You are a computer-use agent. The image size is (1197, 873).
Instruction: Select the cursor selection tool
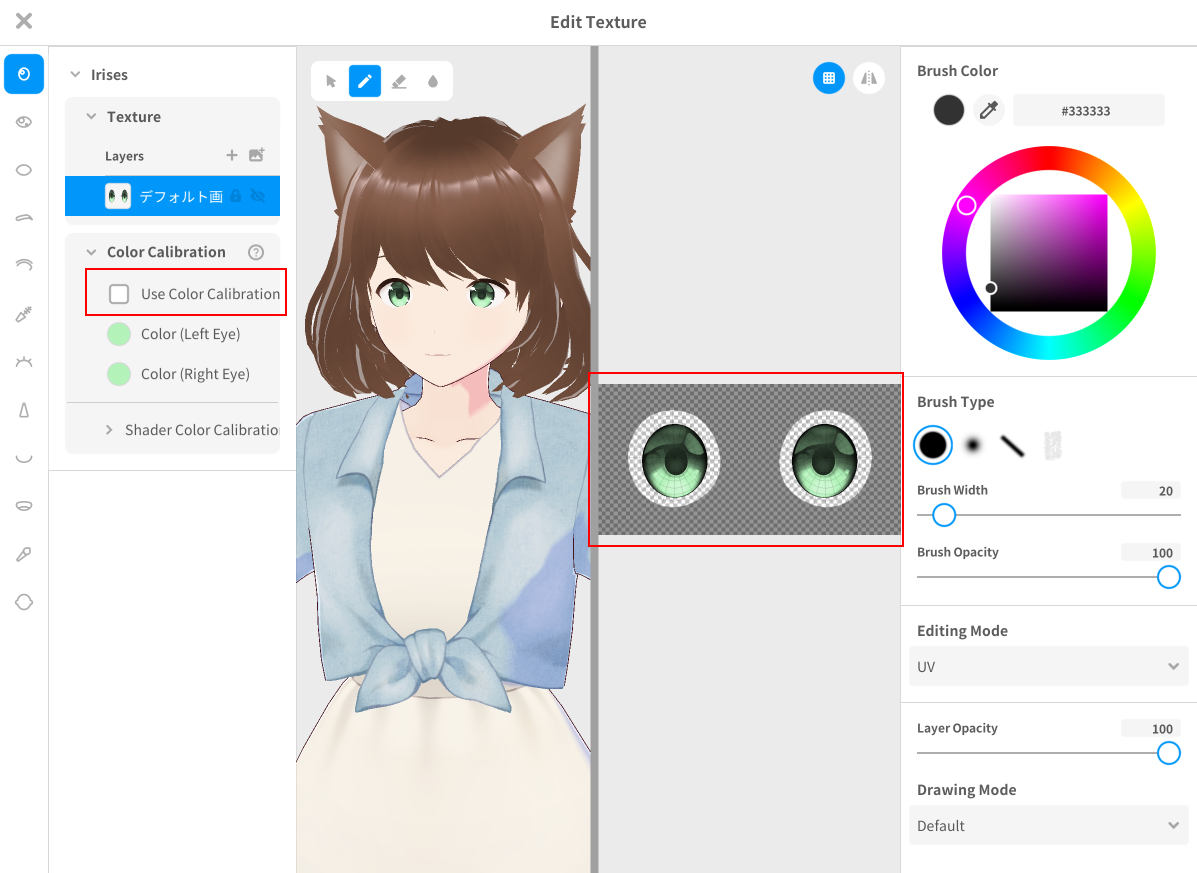tap(331, 81)
